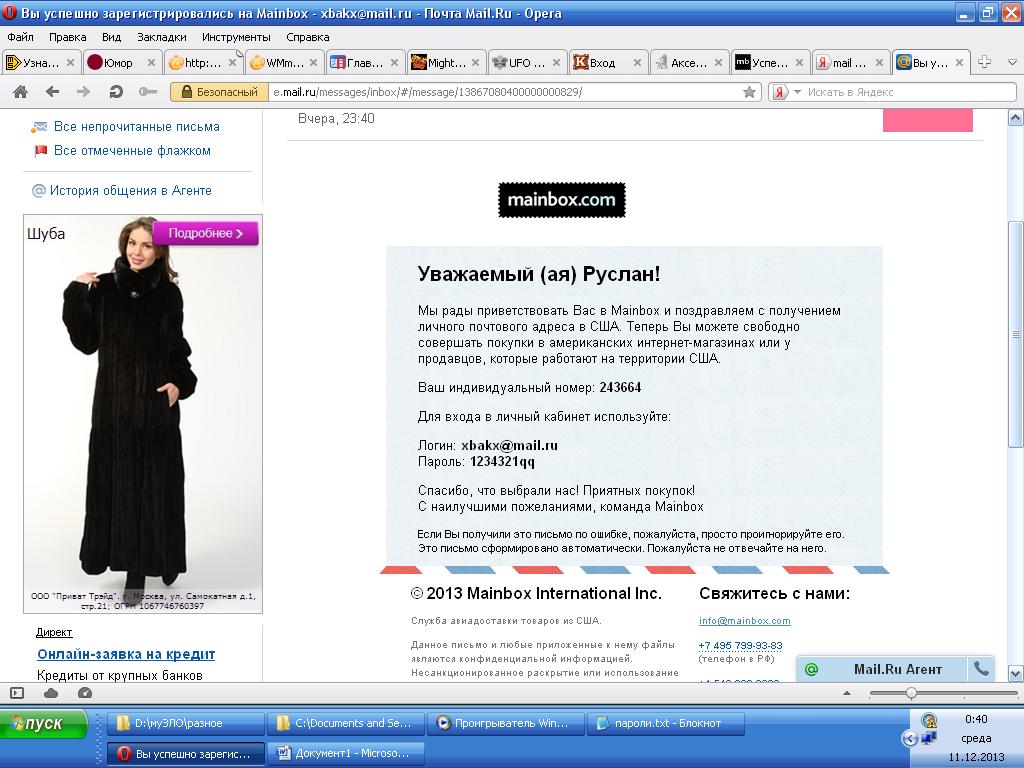Switch to the Узна... tab
Screen dimensions: 1024x768
click(x=40, y=63)
